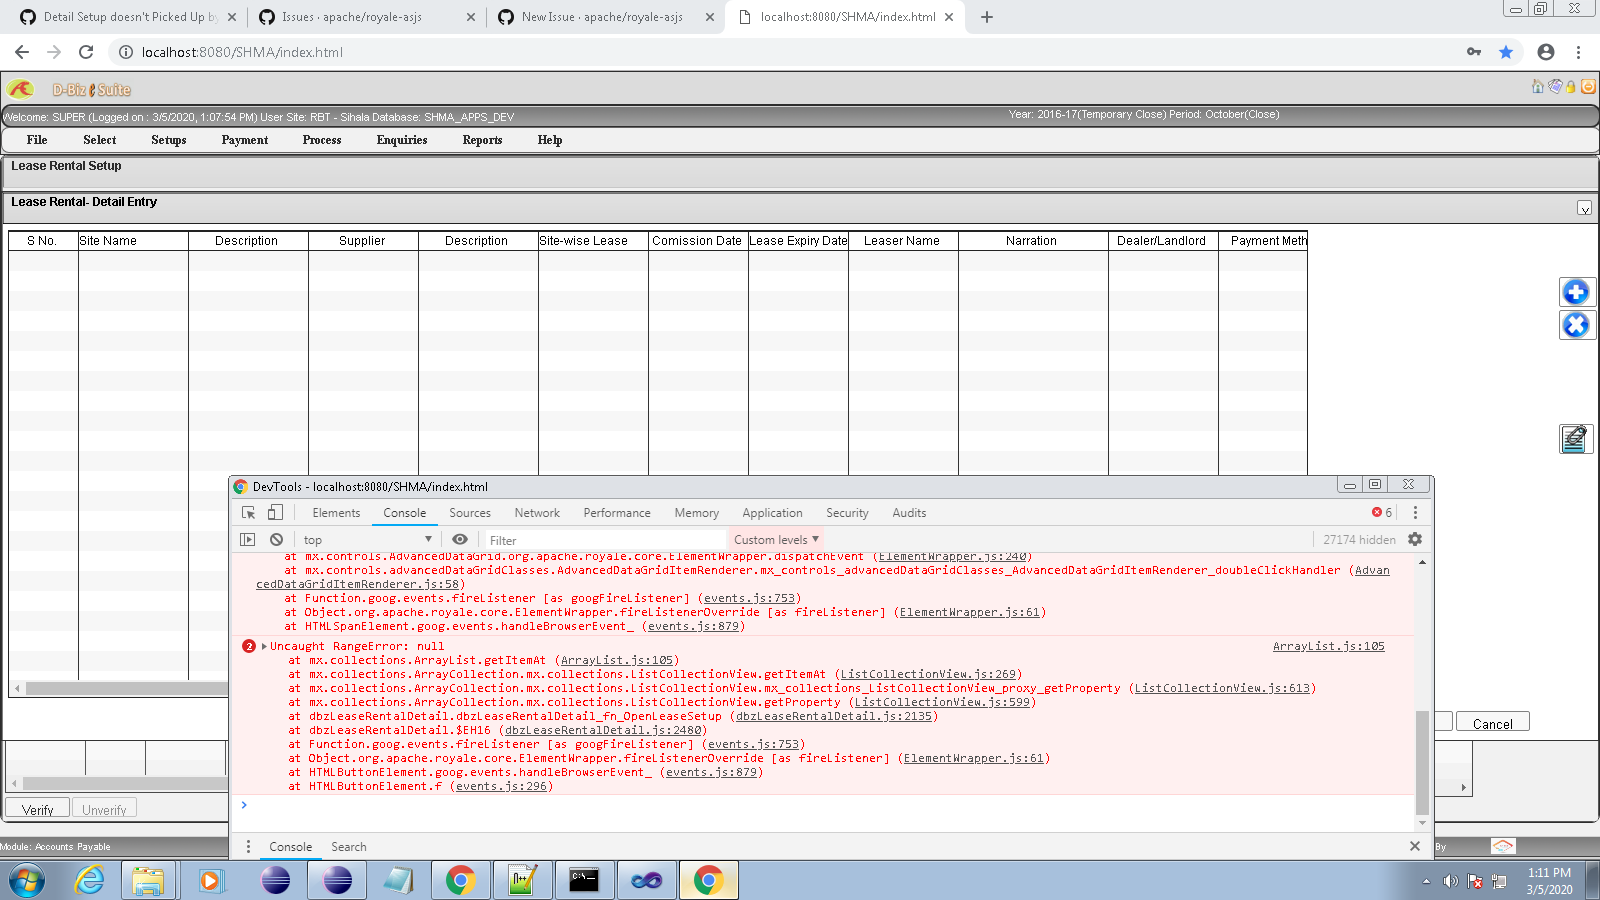Open the Payment menu
The width and height of the screenshot is (1600, 900).
244,140
